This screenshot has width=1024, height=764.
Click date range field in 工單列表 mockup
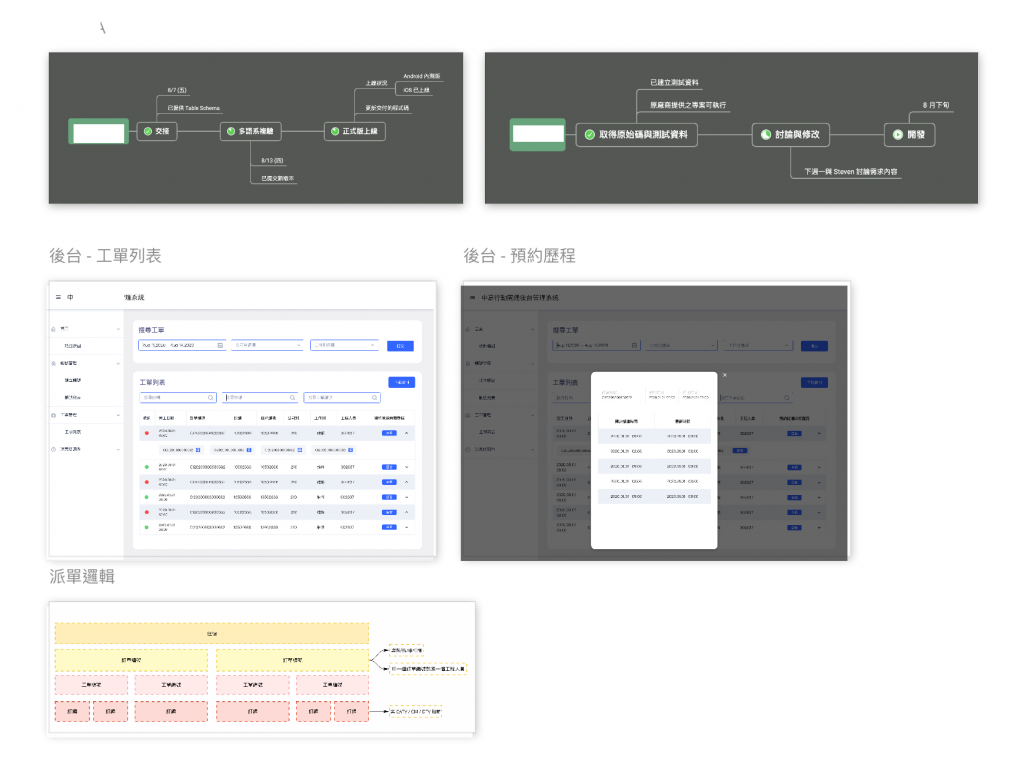click(182, 345)
